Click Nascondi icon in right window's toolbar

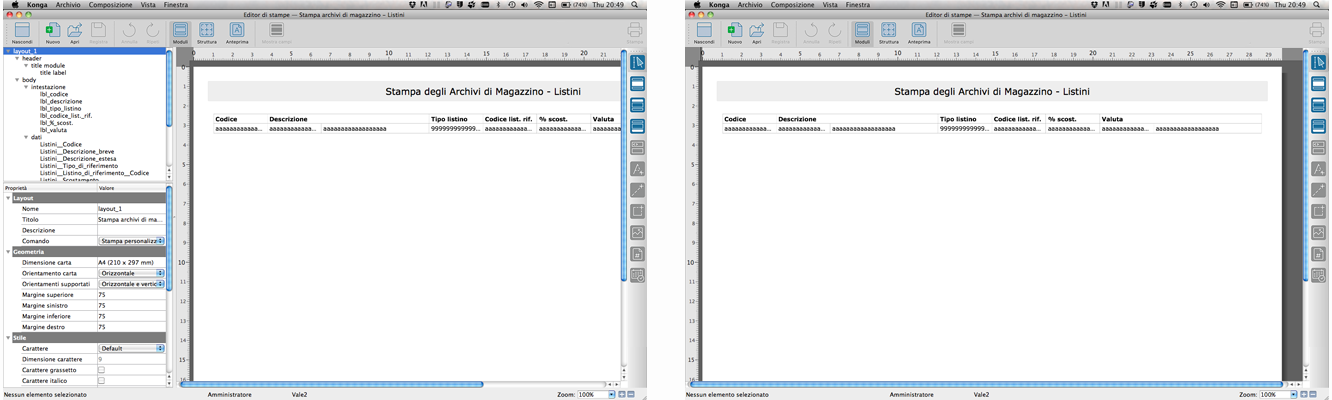tap(704, 31)
